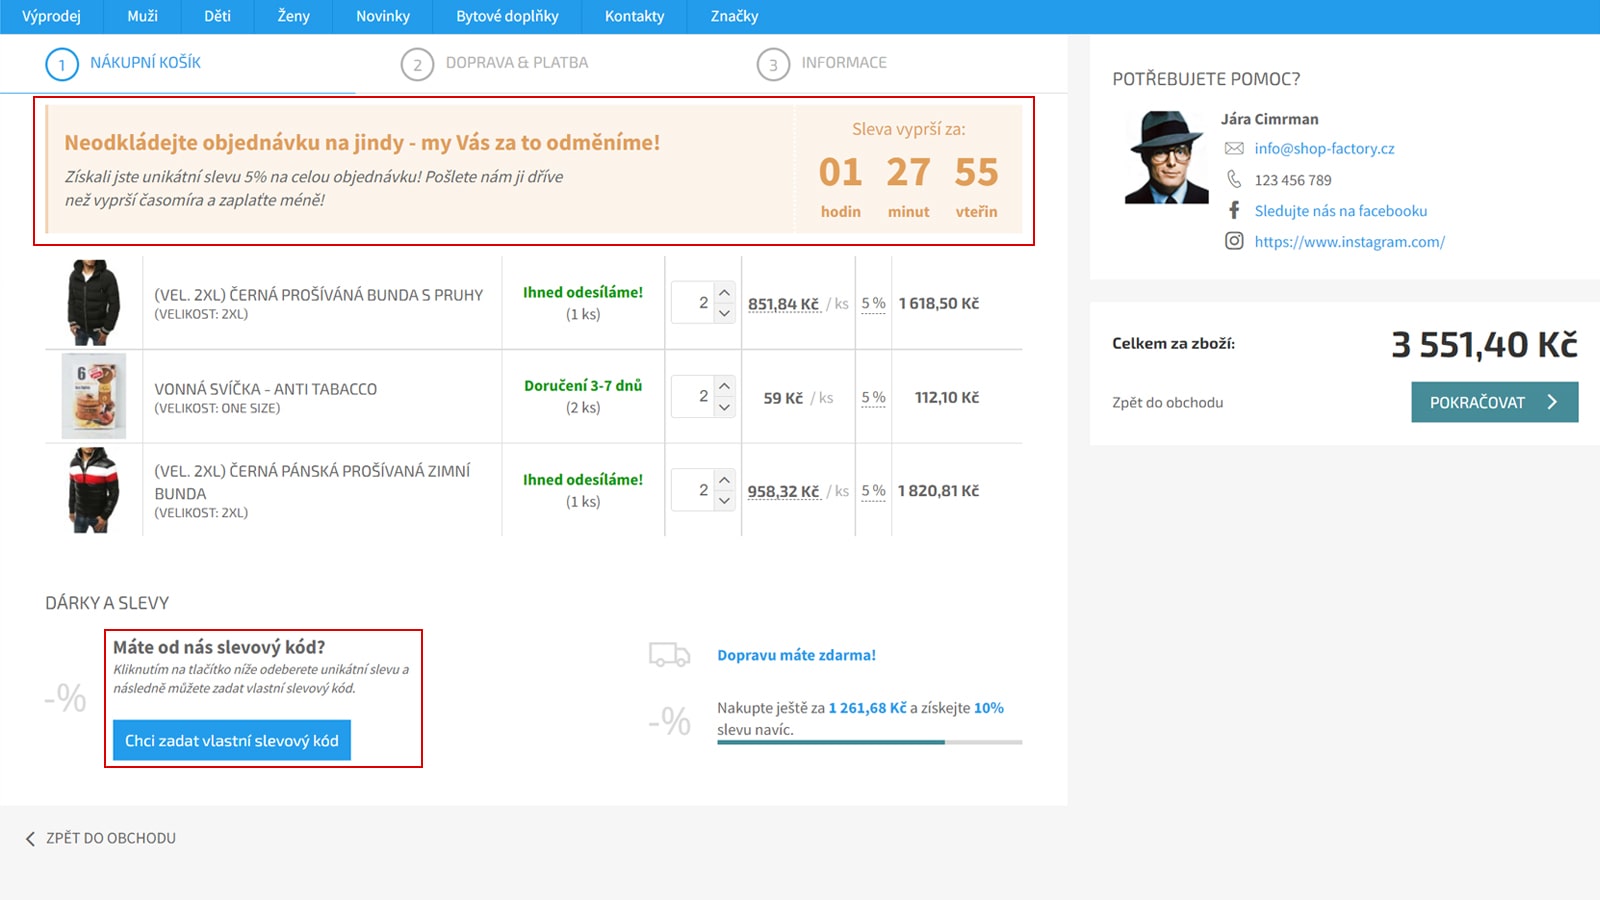Click the phone icon beside 123 456 789
The image size is (1600, 900).
click(1234, 180)
